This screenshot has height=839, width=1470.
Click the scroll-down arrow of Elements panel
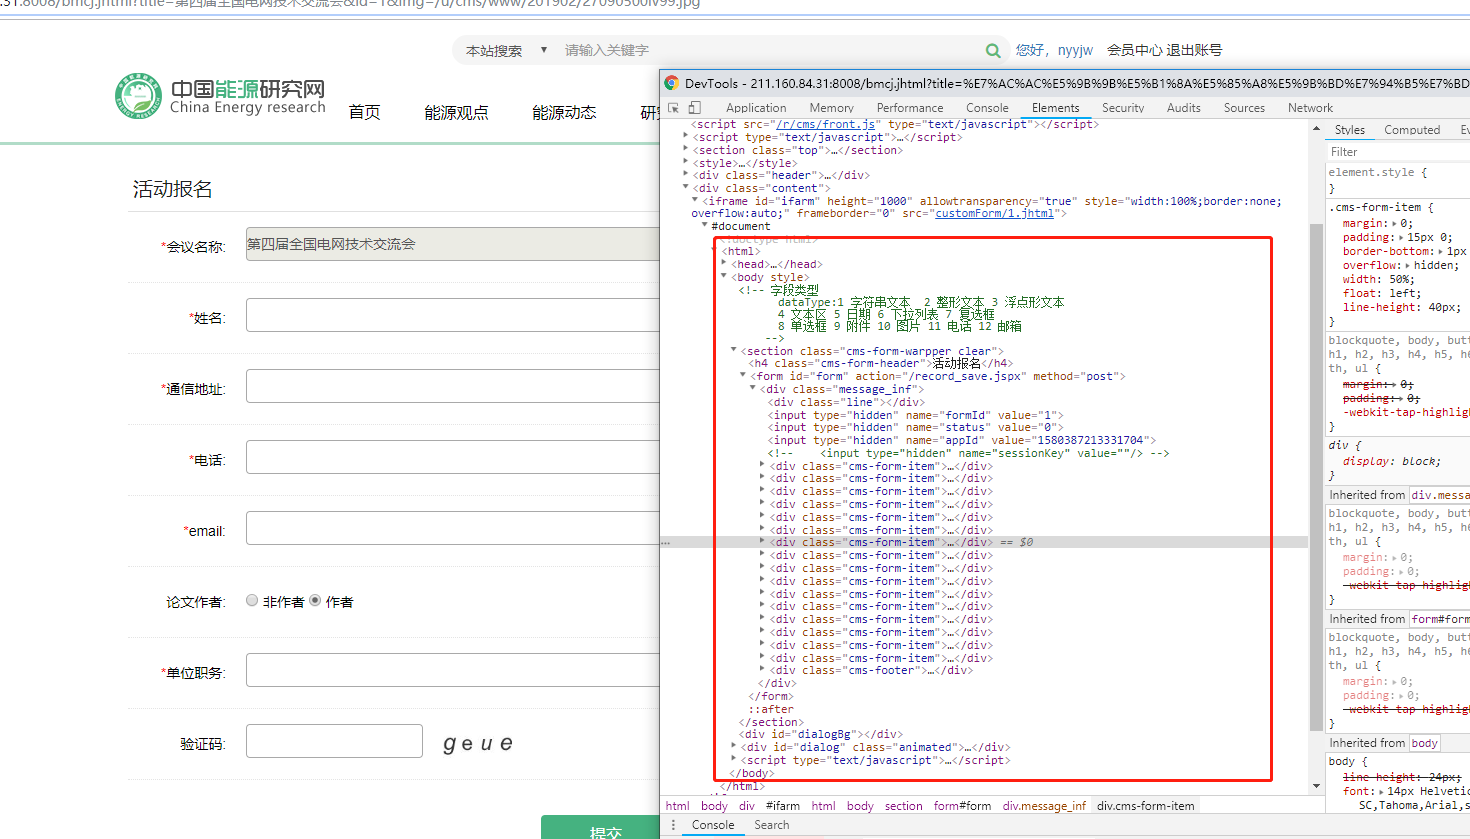[x=1316, y=786]
